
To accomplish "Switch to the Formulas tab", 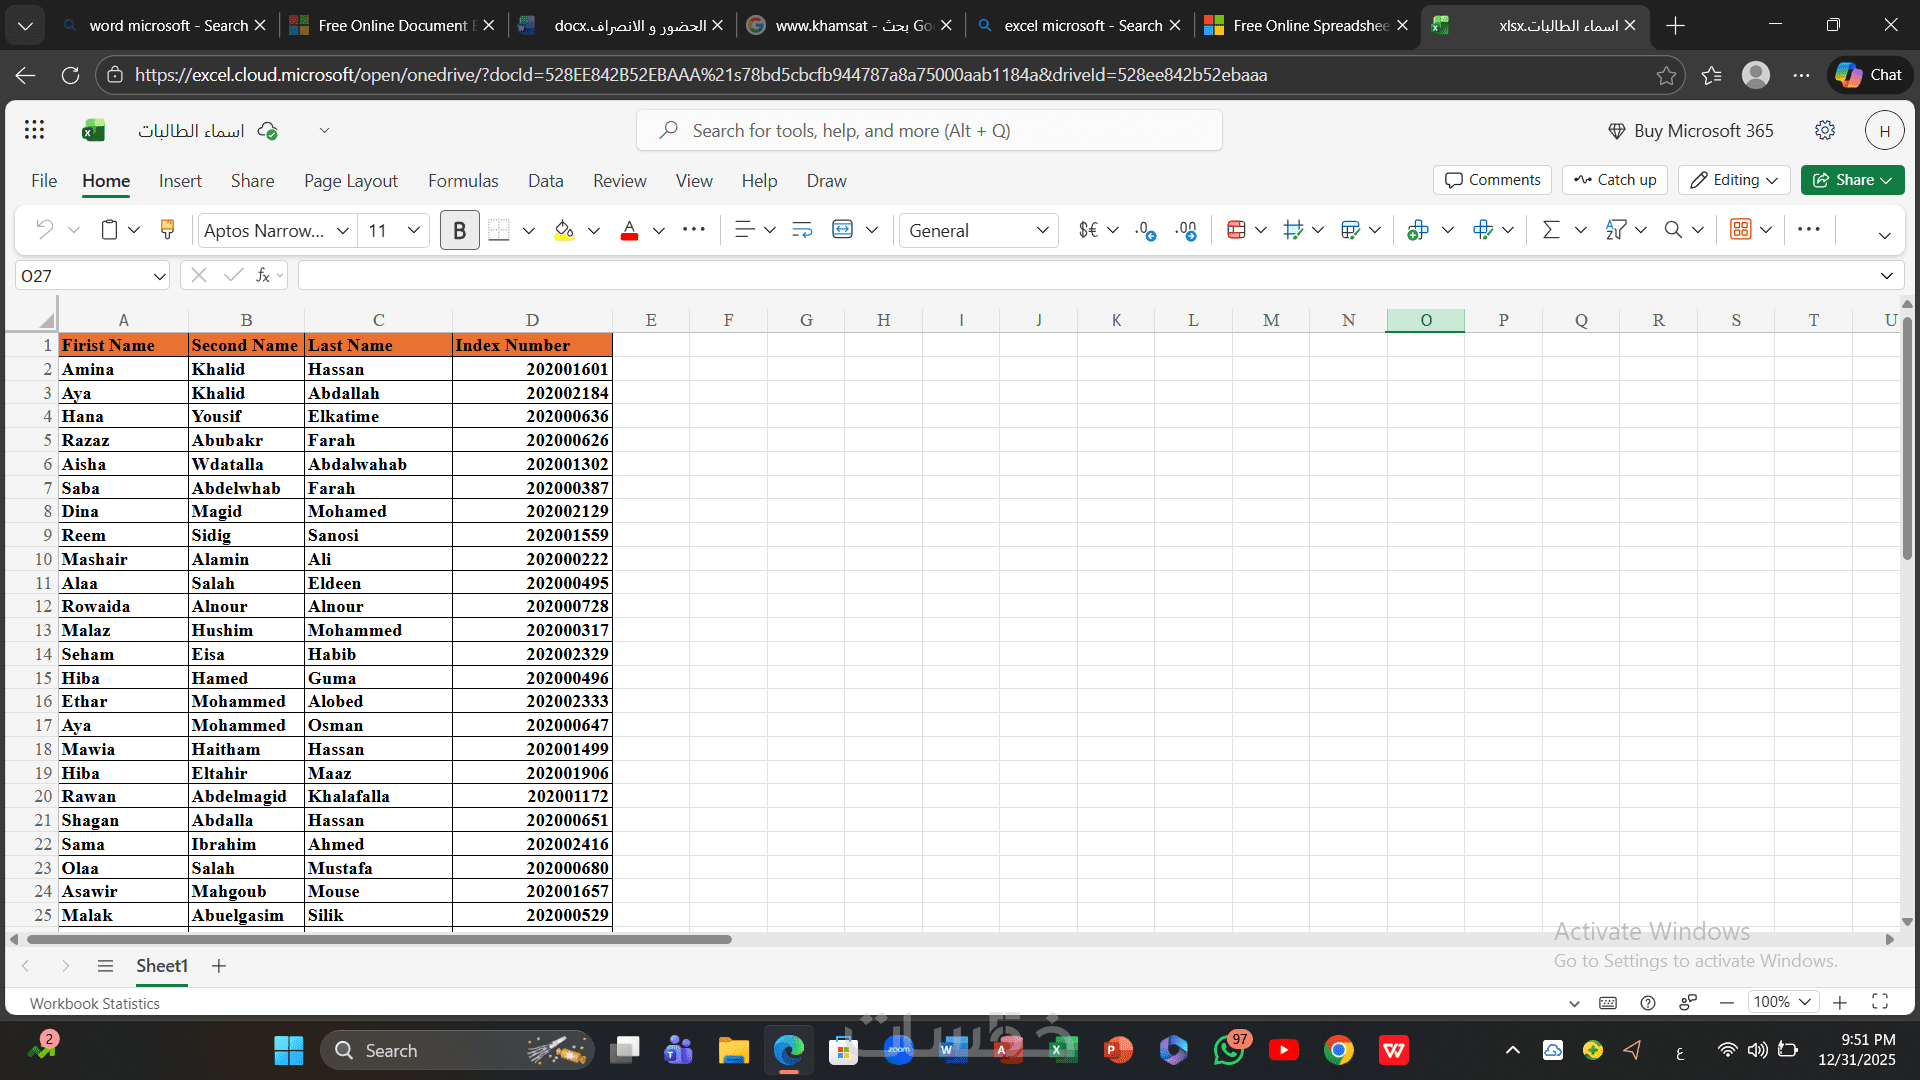I will click(x=463, y=180).
